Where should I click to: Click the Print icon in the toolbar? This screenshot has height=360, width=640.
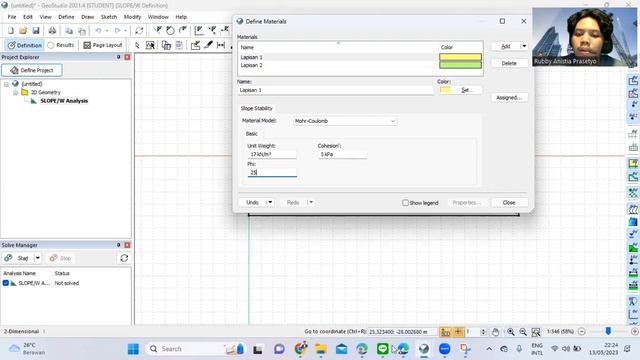(x=52, y=31)
